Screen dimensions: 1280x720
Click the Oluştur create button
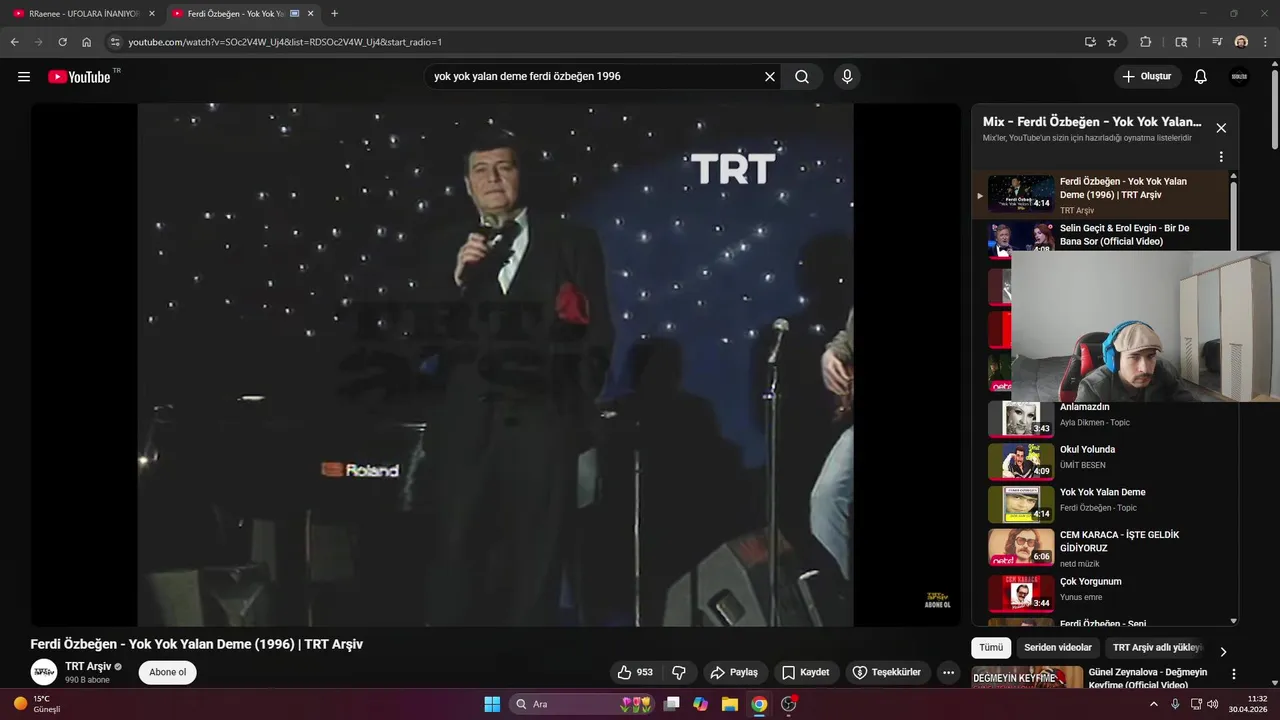coord(1147,77)
